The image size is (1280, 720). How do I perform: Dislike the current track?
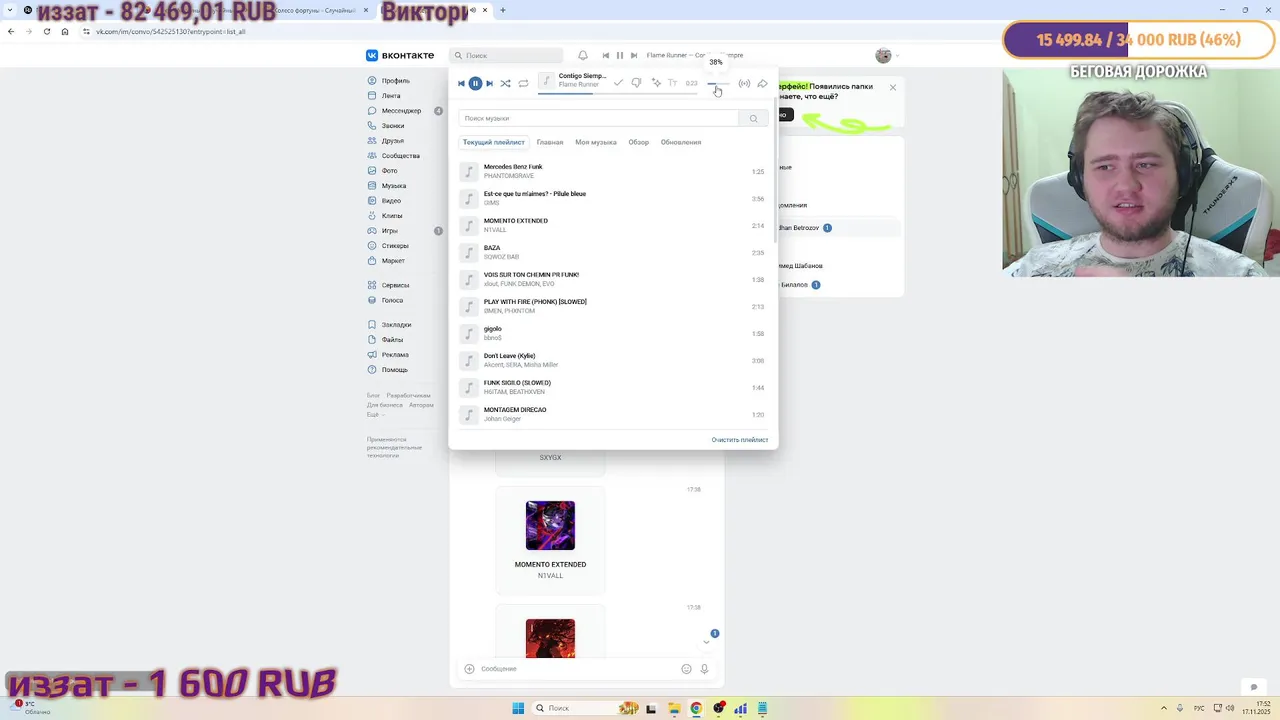click(x=636, y=83)
